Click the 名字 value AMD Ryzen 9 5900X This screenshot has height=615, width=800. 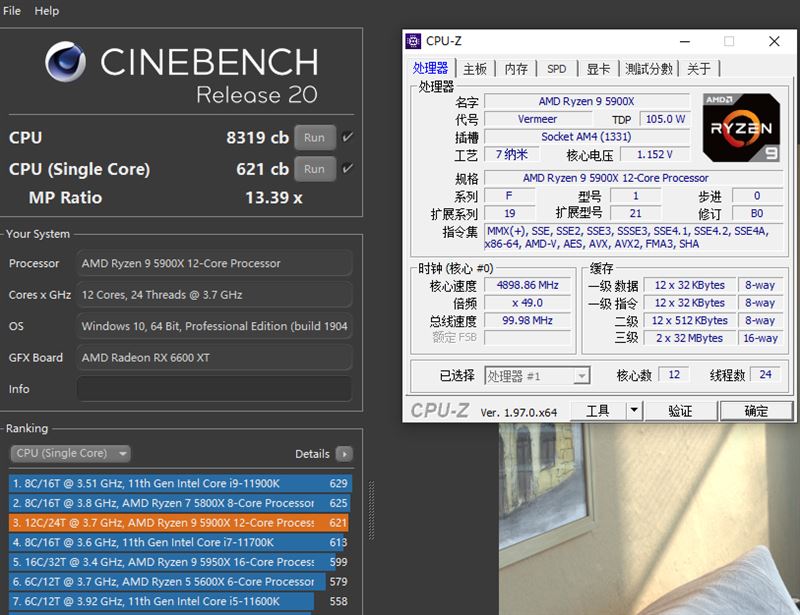(586, 101)
